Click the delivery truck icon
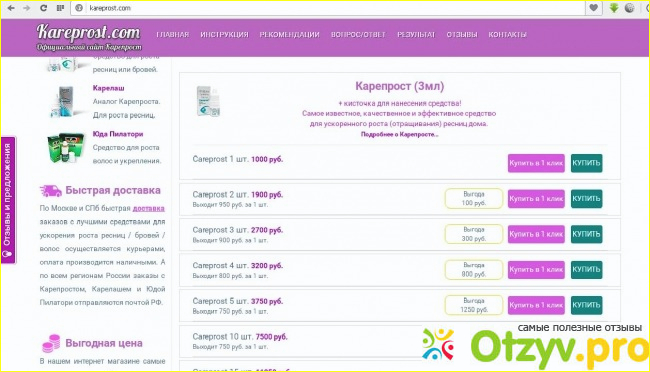The image size is (650, 372). 51,191
